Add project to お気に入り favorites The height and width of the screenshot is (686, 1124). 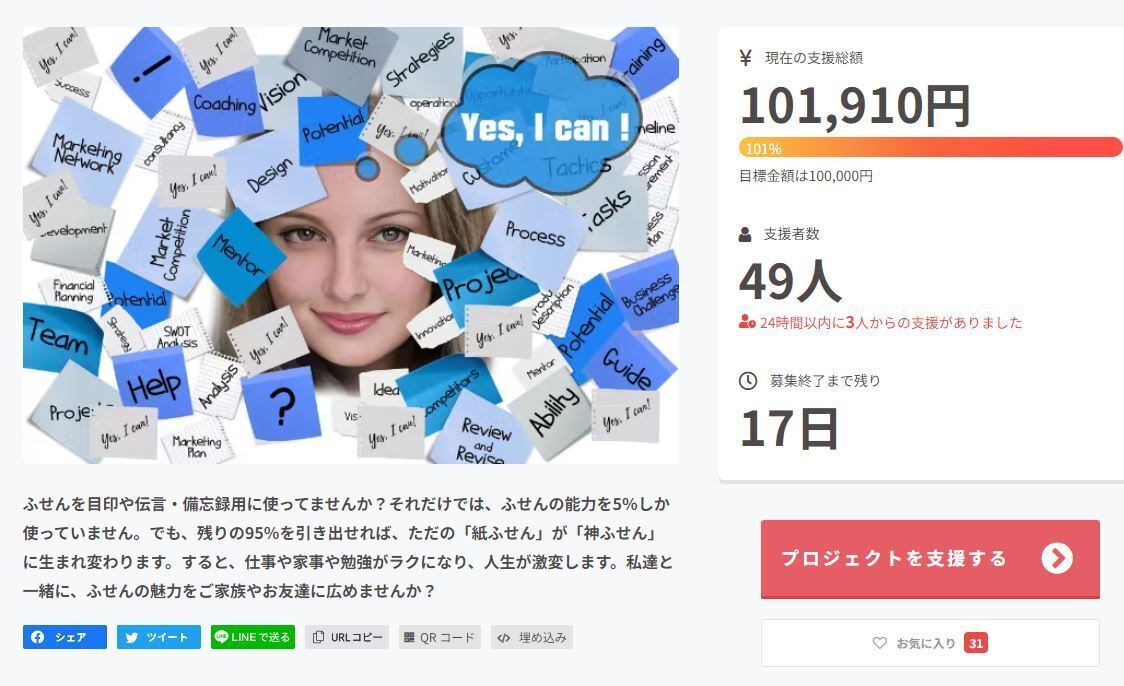pyautogui.click(x=930, y=643)
